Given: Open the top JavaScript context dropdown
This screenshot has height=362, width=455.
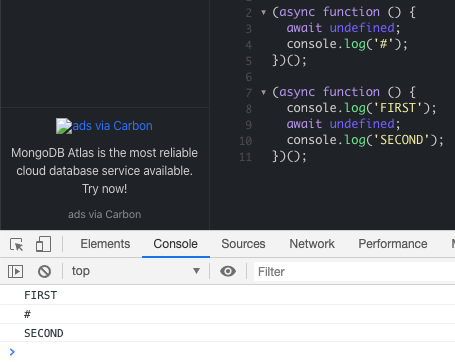Looking at the screenshot, I should click(136, 271).
